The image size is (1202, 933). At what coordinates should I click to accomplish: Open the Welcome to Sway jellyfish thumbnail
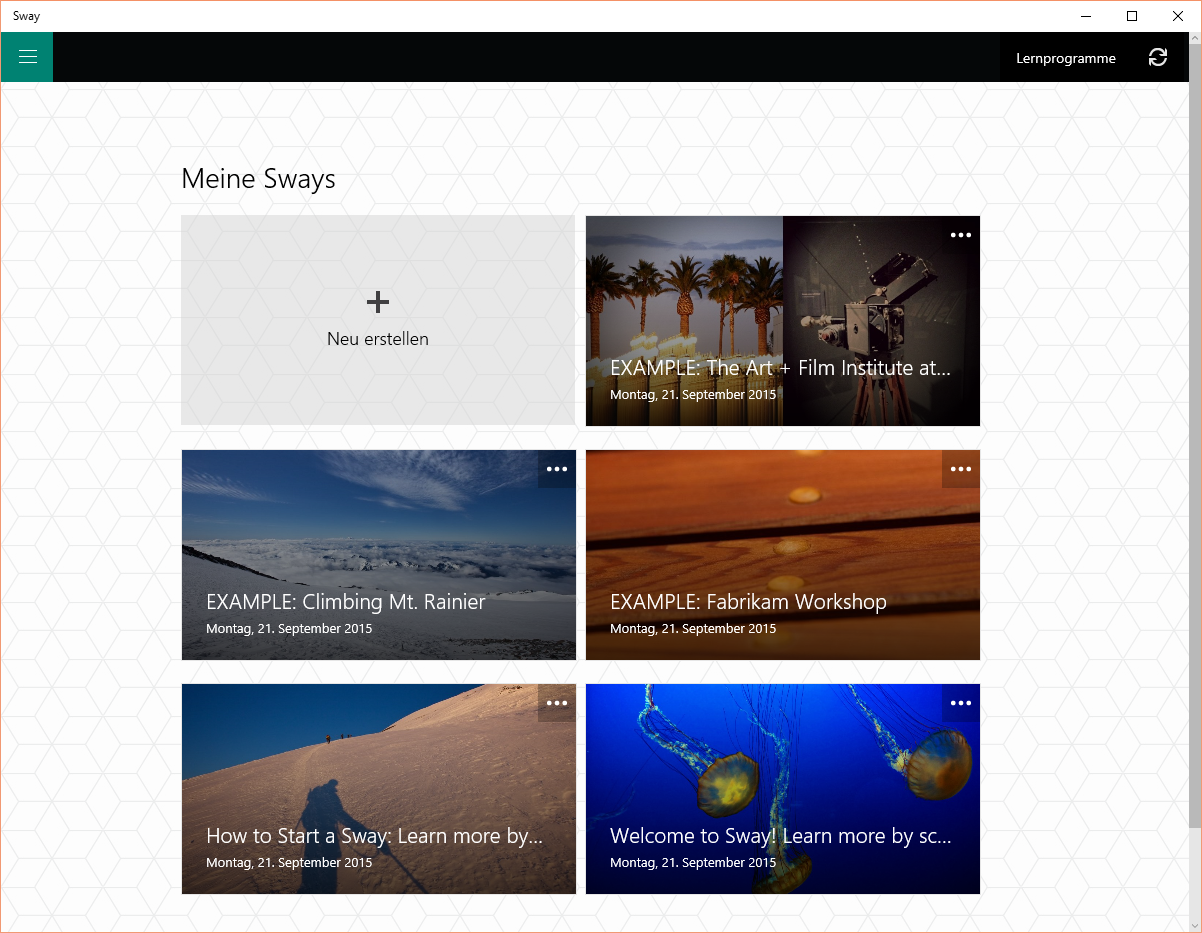[783, 789]
